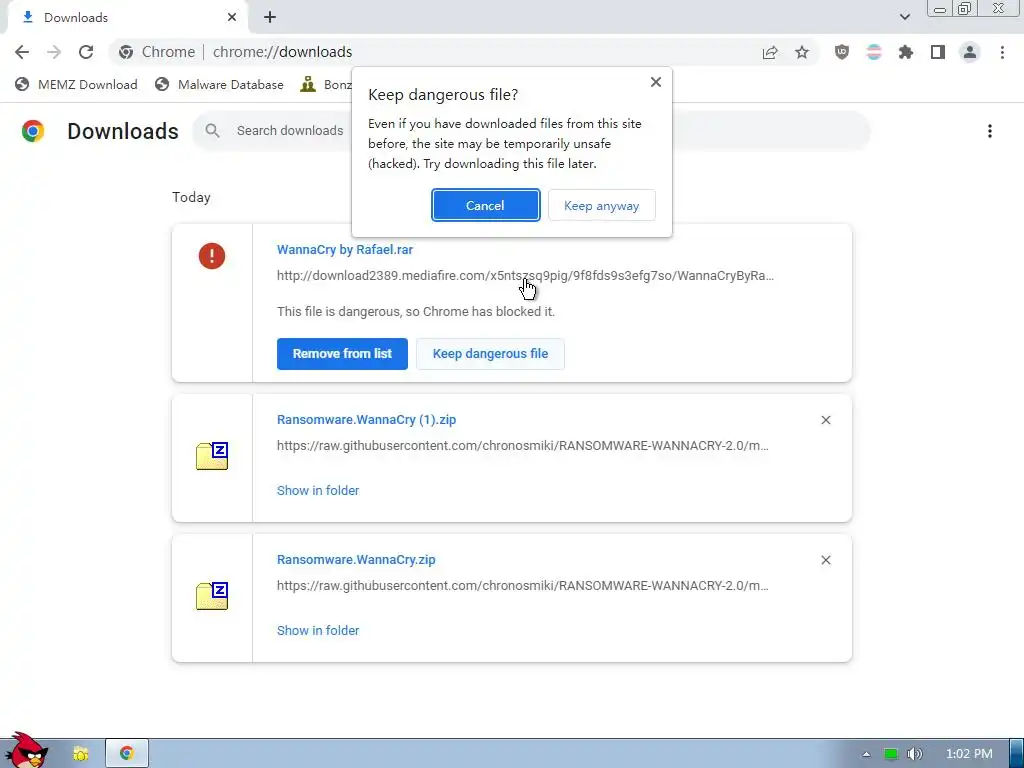The image size is (1024, 768).
Task: Show Ransomware.WannaCry.zip in folder
Action: click(318, 630)
